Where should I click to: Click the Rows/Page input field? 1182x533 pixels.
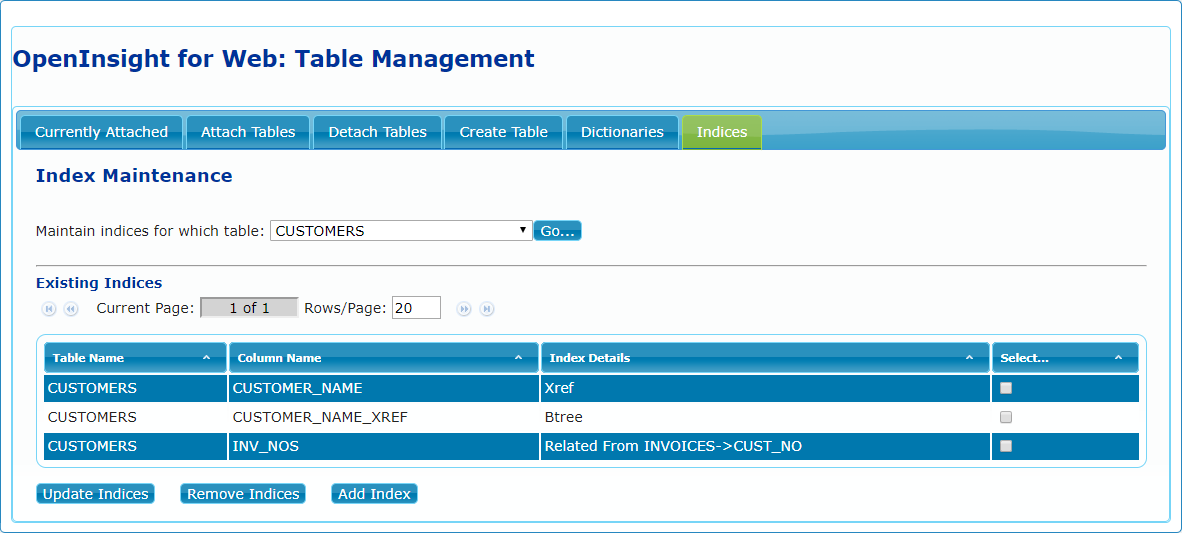pyautogui.click(x=416, y=308)
